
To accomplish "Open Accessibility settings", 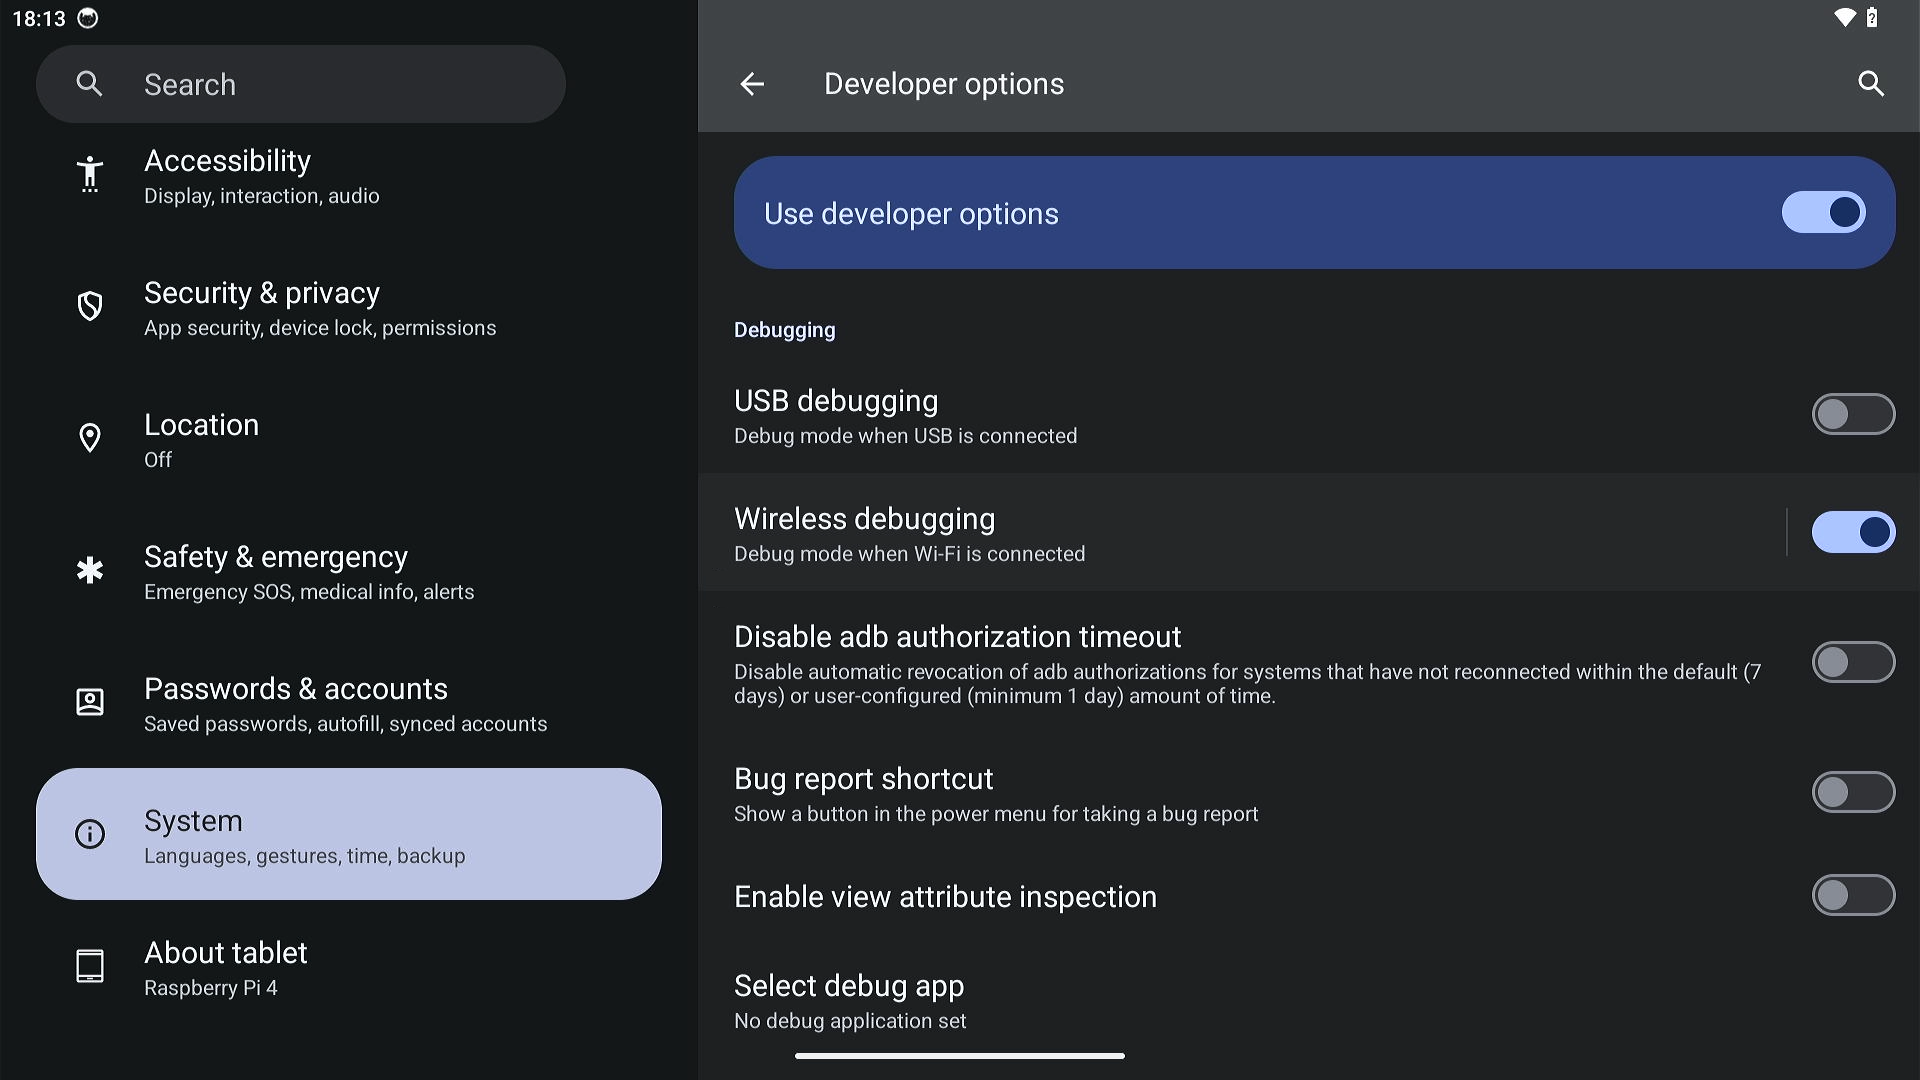I will tap(349, 174).
